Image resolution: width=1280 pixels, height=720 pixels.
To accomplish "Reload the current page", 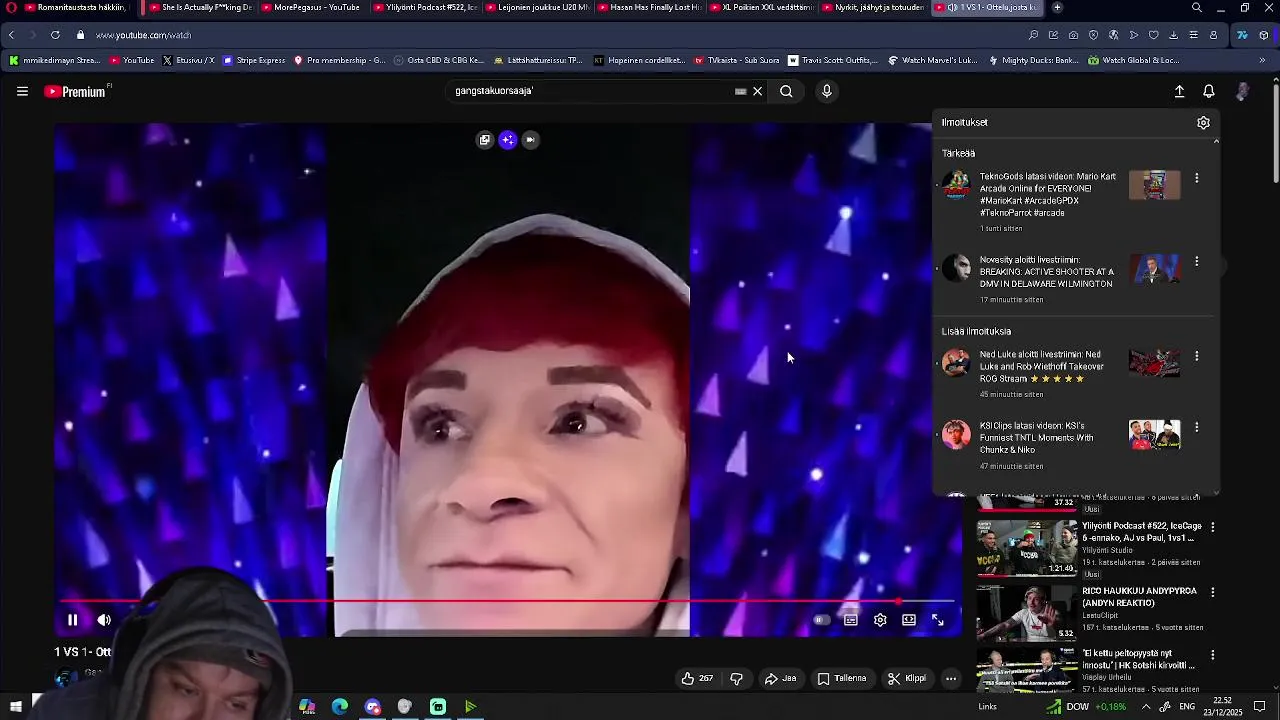I will 55,35.
